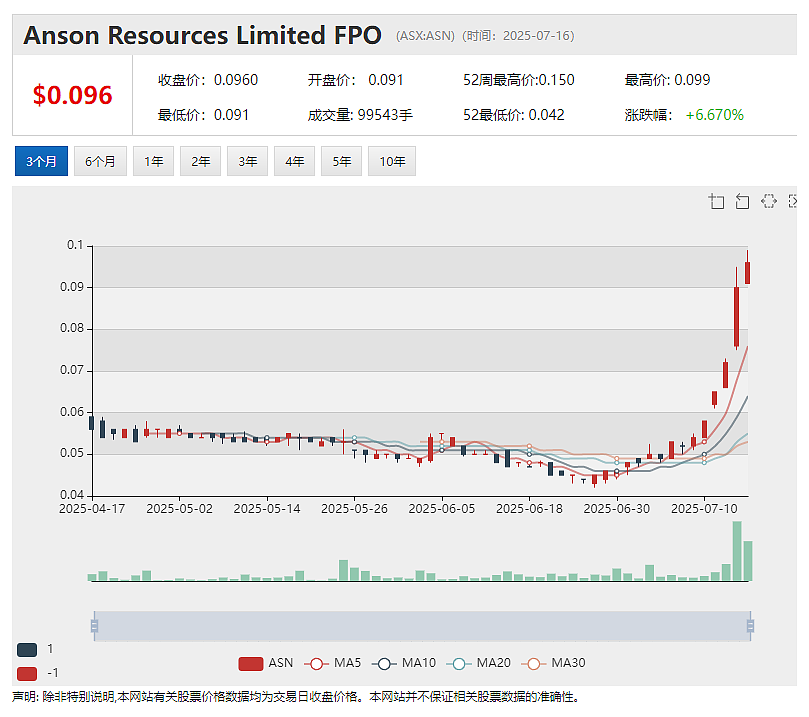Click the 收盘价 0.0960 text
Viewport: 809px width, 717px height.
[208, 80]
